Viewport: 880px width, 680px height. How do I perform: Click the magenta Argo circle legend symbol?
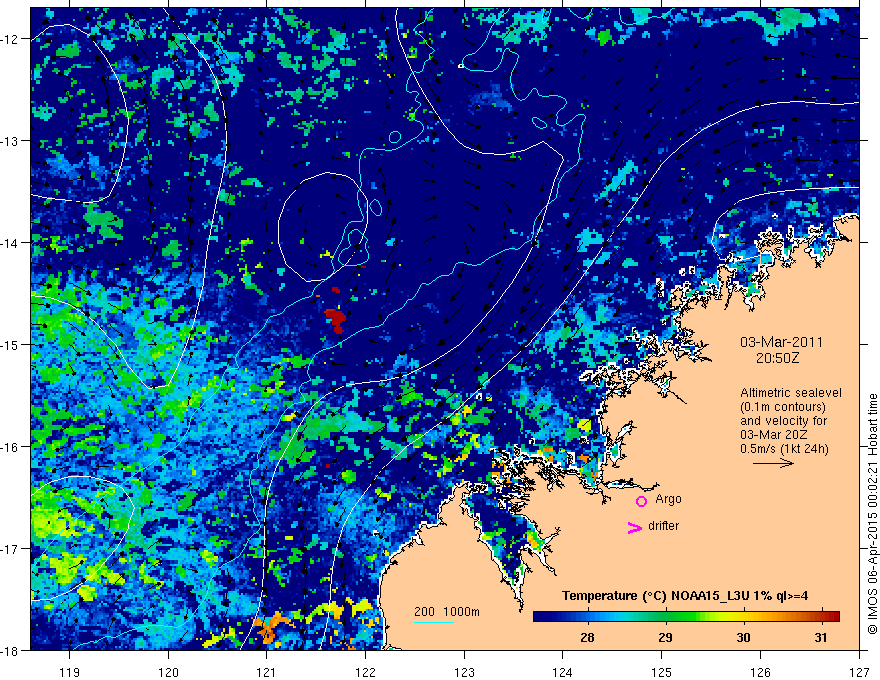tap(641, 501)
